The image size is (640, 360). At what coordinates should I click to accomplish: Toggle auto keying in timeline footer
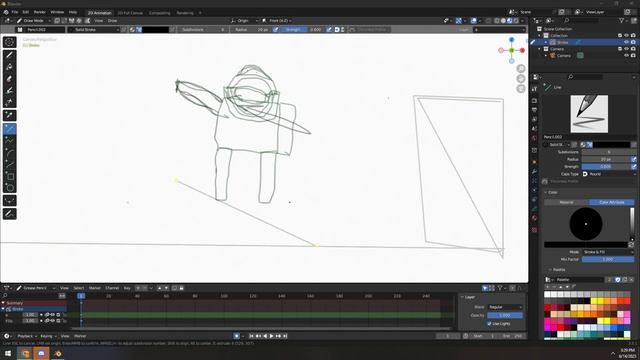click(237, 336)
